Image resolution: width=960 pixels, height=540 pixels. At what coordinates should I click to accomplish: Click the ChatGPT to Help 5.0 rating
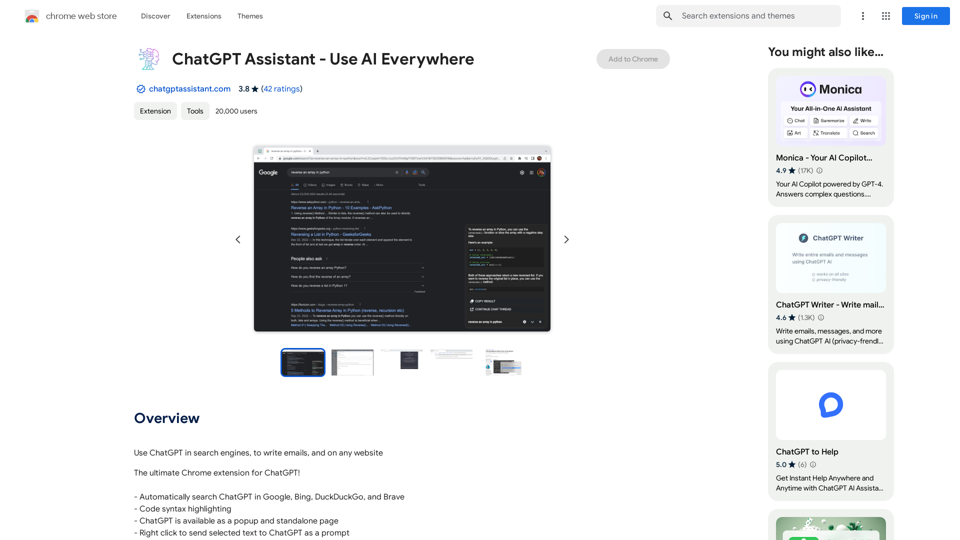pos(786,465)
